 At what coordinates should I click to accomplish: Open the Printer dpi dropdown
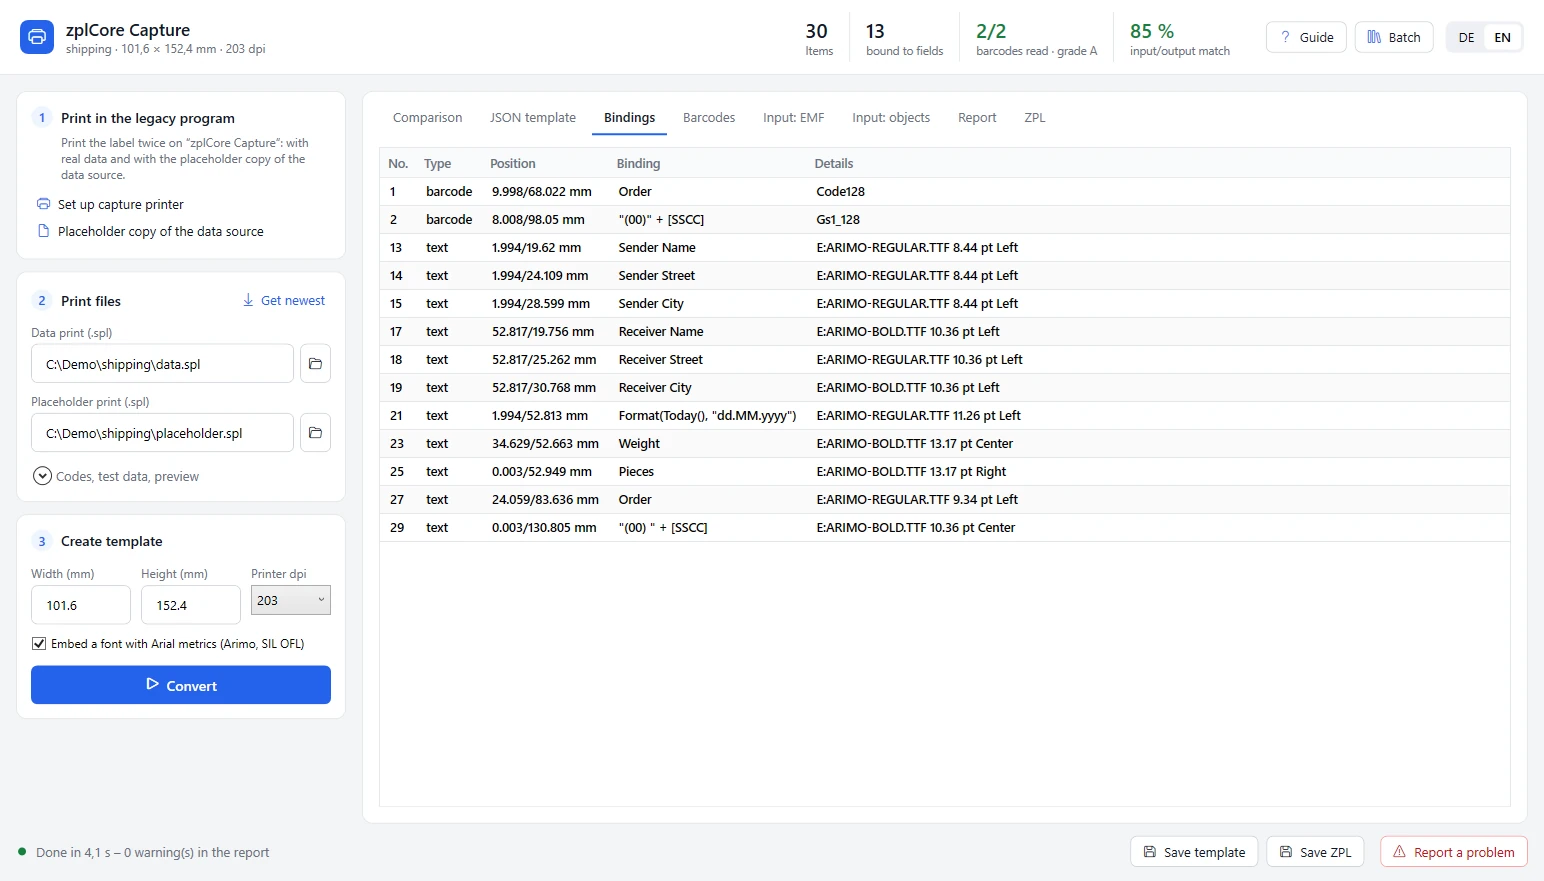coord(291,600)
